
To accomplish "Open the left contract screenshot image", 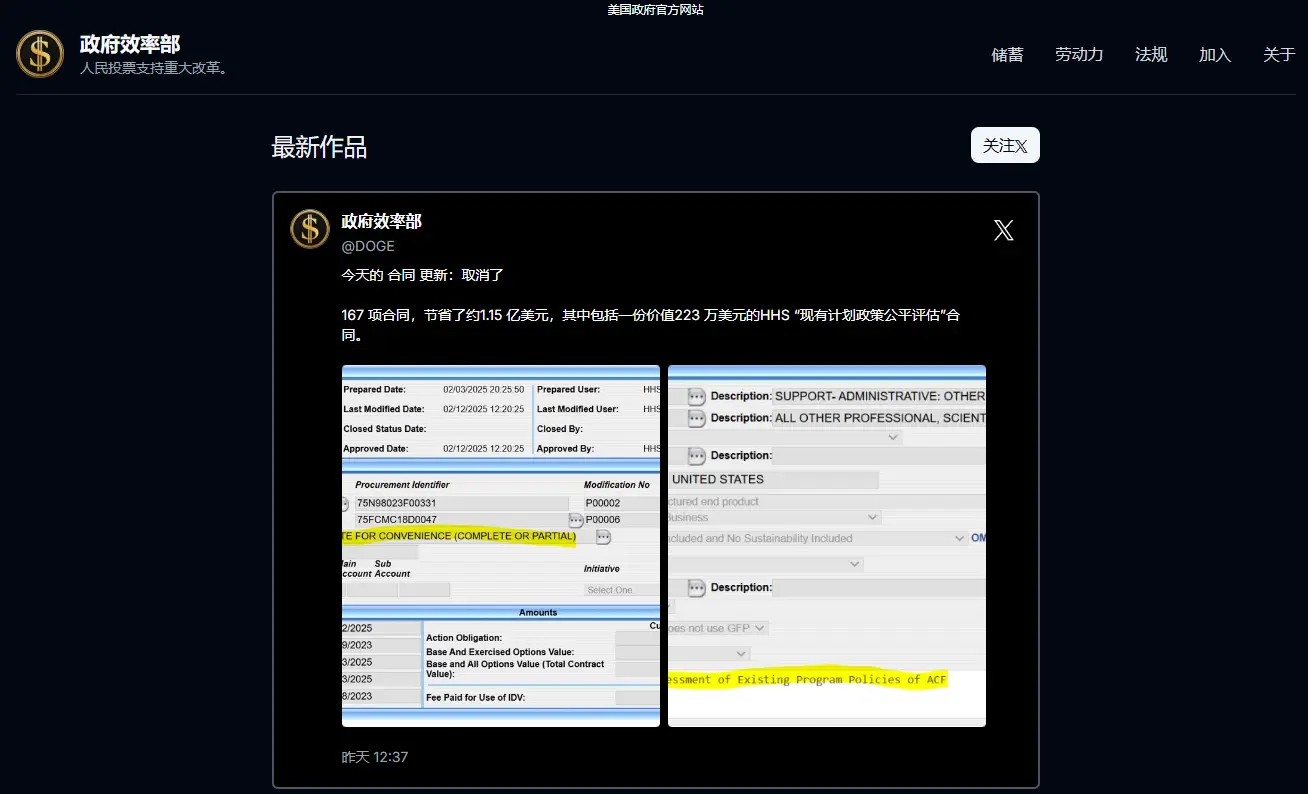I will (x=500, y=545).
